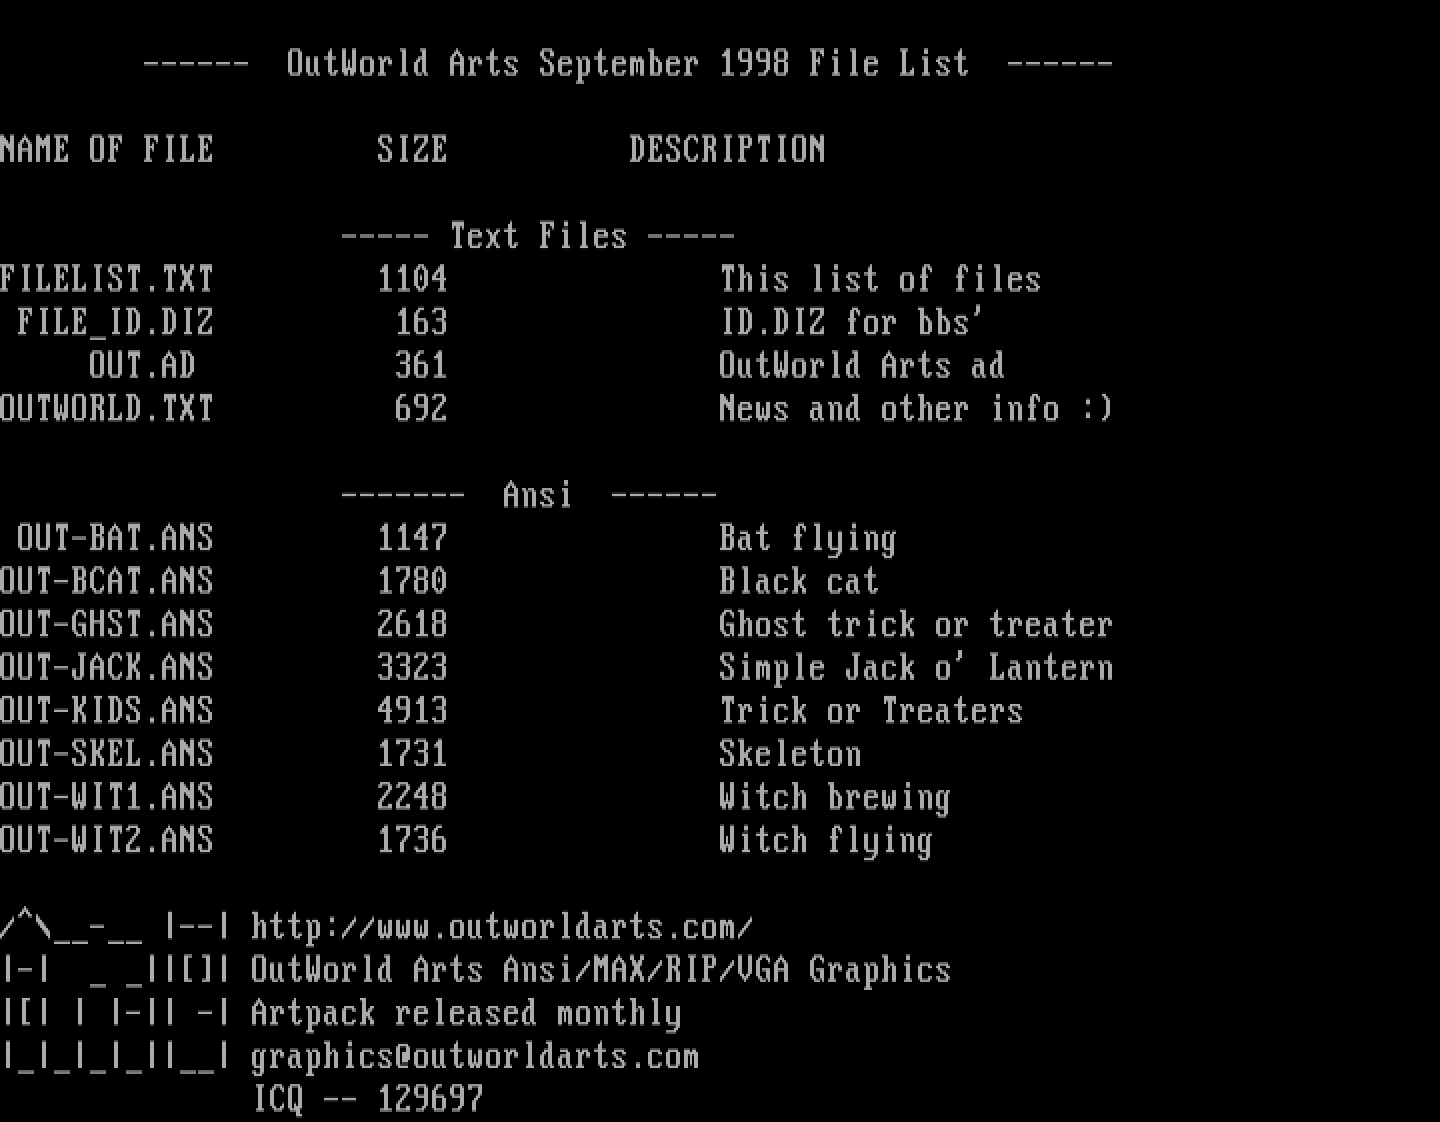Click the SIZE column heading
The width and height of the screenshot is (1440, 1122).
pyautogui.click(x=412, y=150)
